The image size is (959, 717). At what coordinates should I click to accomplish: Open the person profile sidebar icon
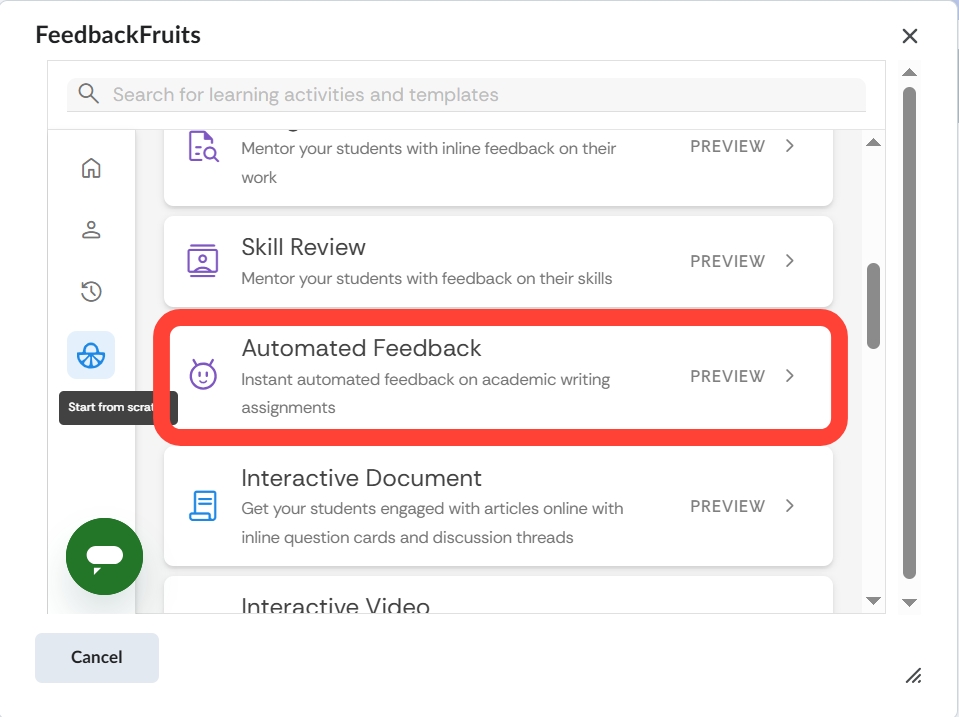click(91, 230)
